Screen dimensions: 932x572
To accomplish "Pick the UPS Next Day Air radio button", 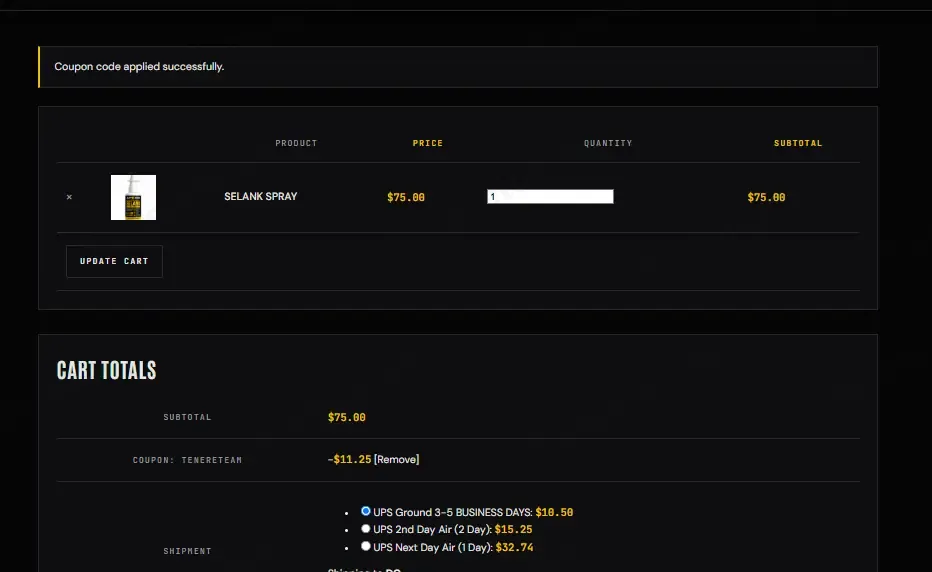I will (x=366, y=546).
